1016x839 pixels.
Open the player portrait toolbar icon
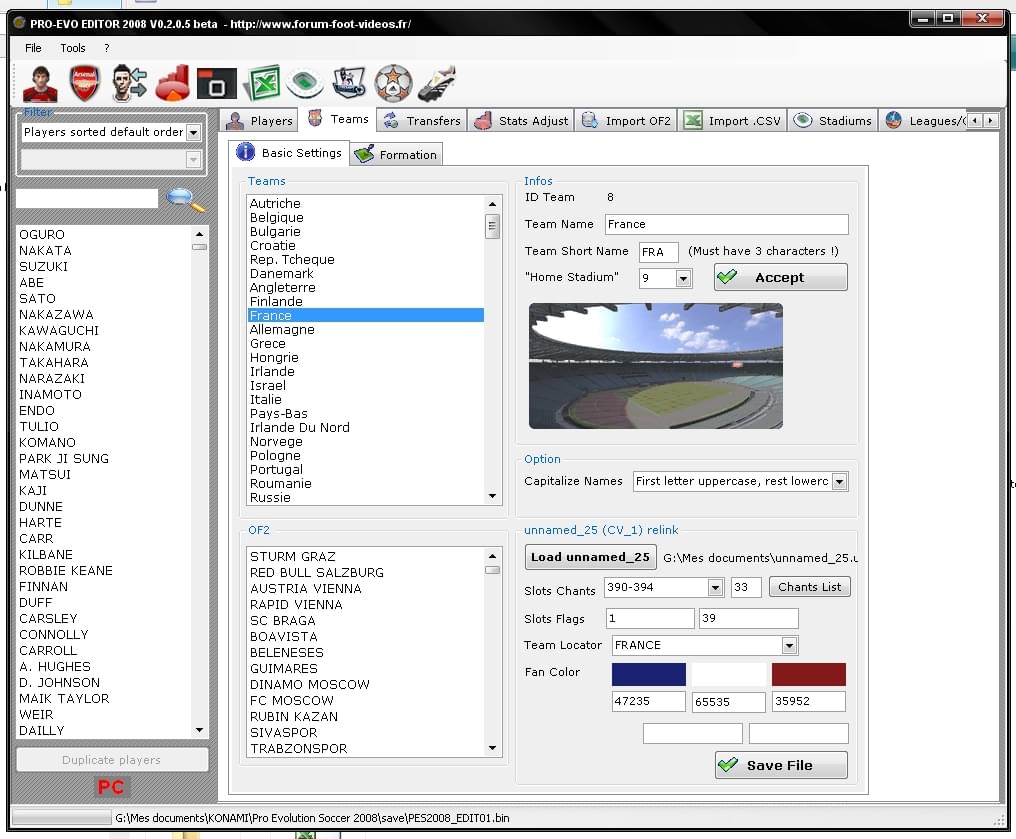(40, 84)
